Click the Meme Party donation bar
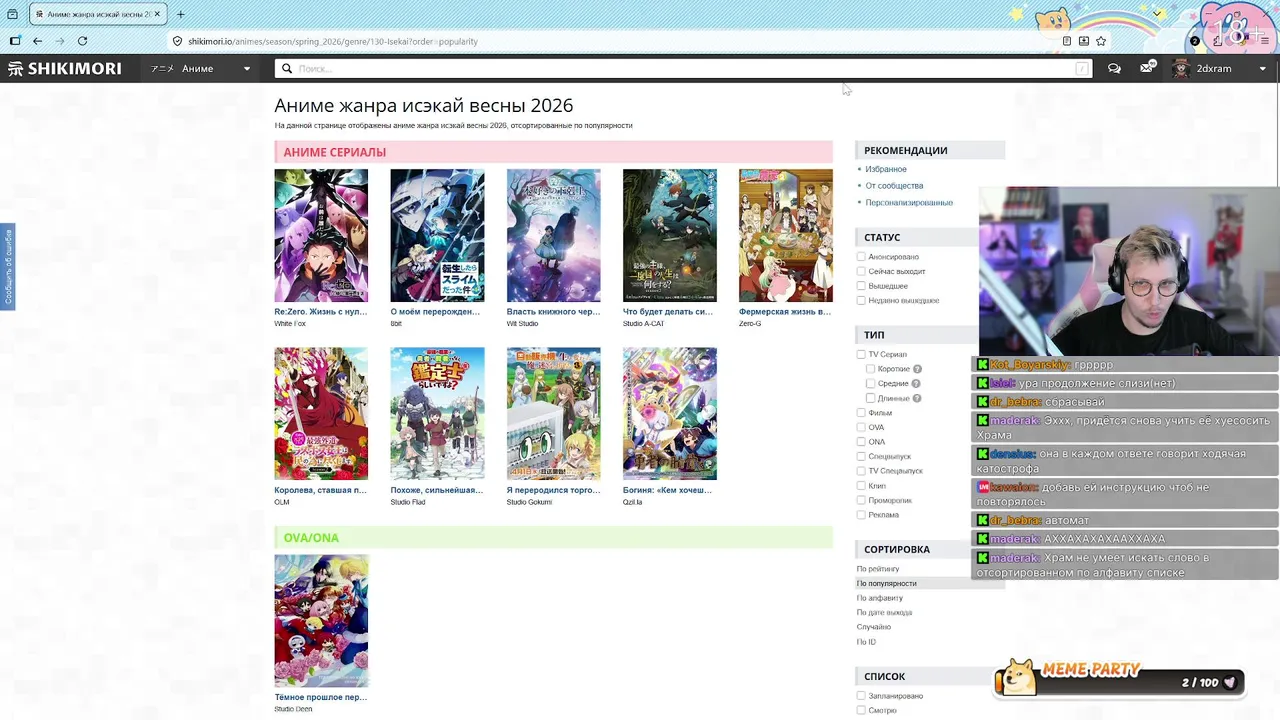 coord(1120,680)
